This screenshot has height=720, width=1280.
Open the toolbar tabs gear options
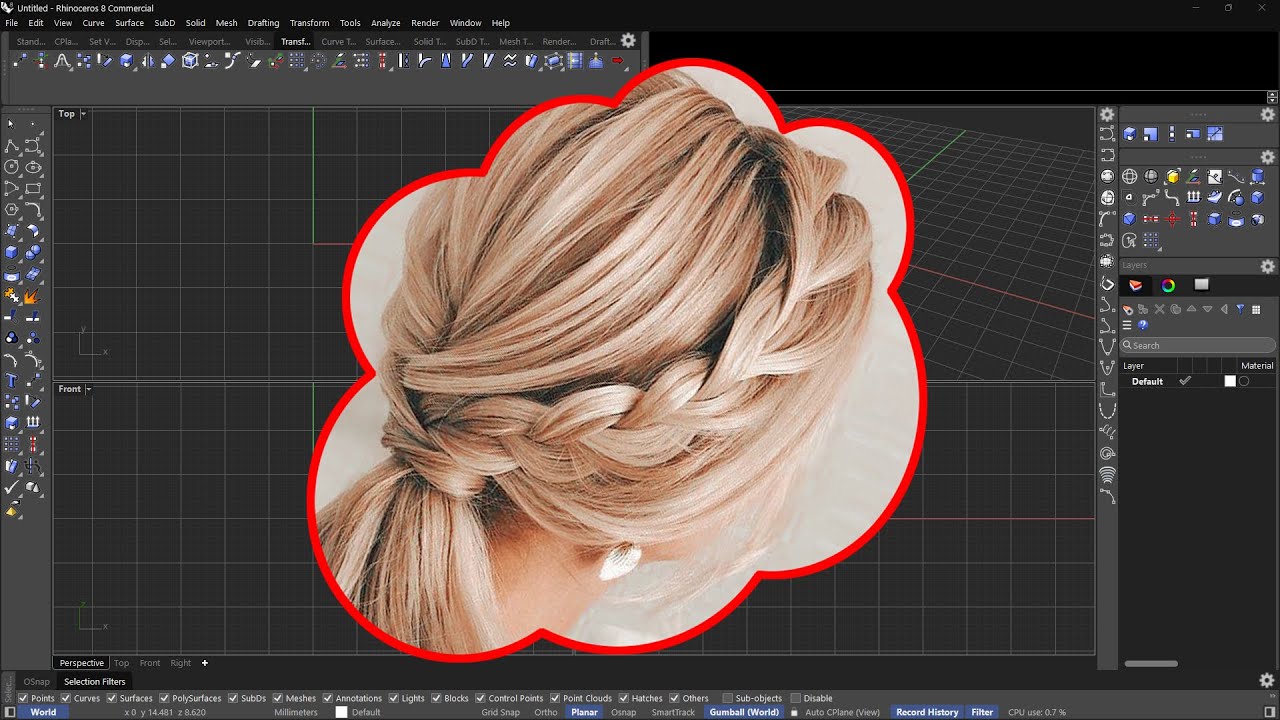(628, 41)
